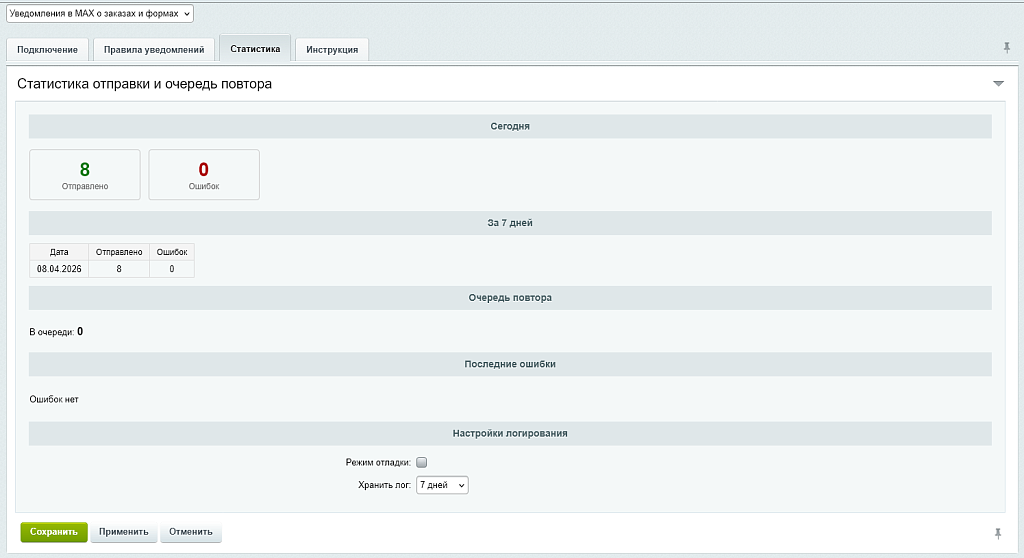Click the Настройки логирования section header
Screen dimensions: 1024x558
(x=510, y=433)
